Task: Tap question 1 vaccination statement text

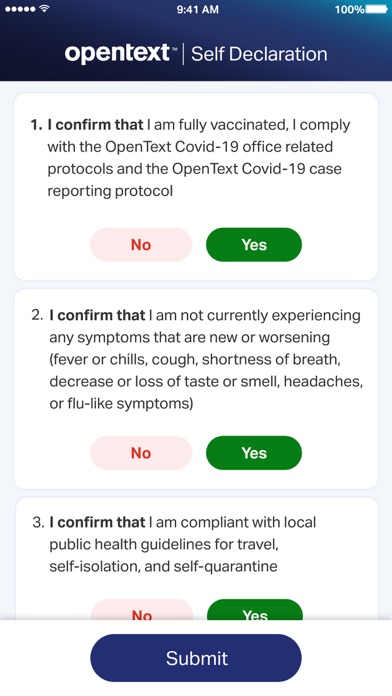Action: coord(190,158)
